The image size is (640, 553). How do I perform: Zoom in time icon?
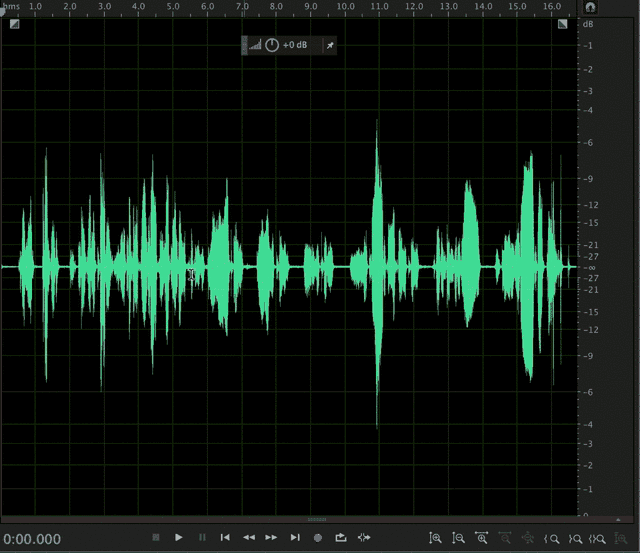482,538
